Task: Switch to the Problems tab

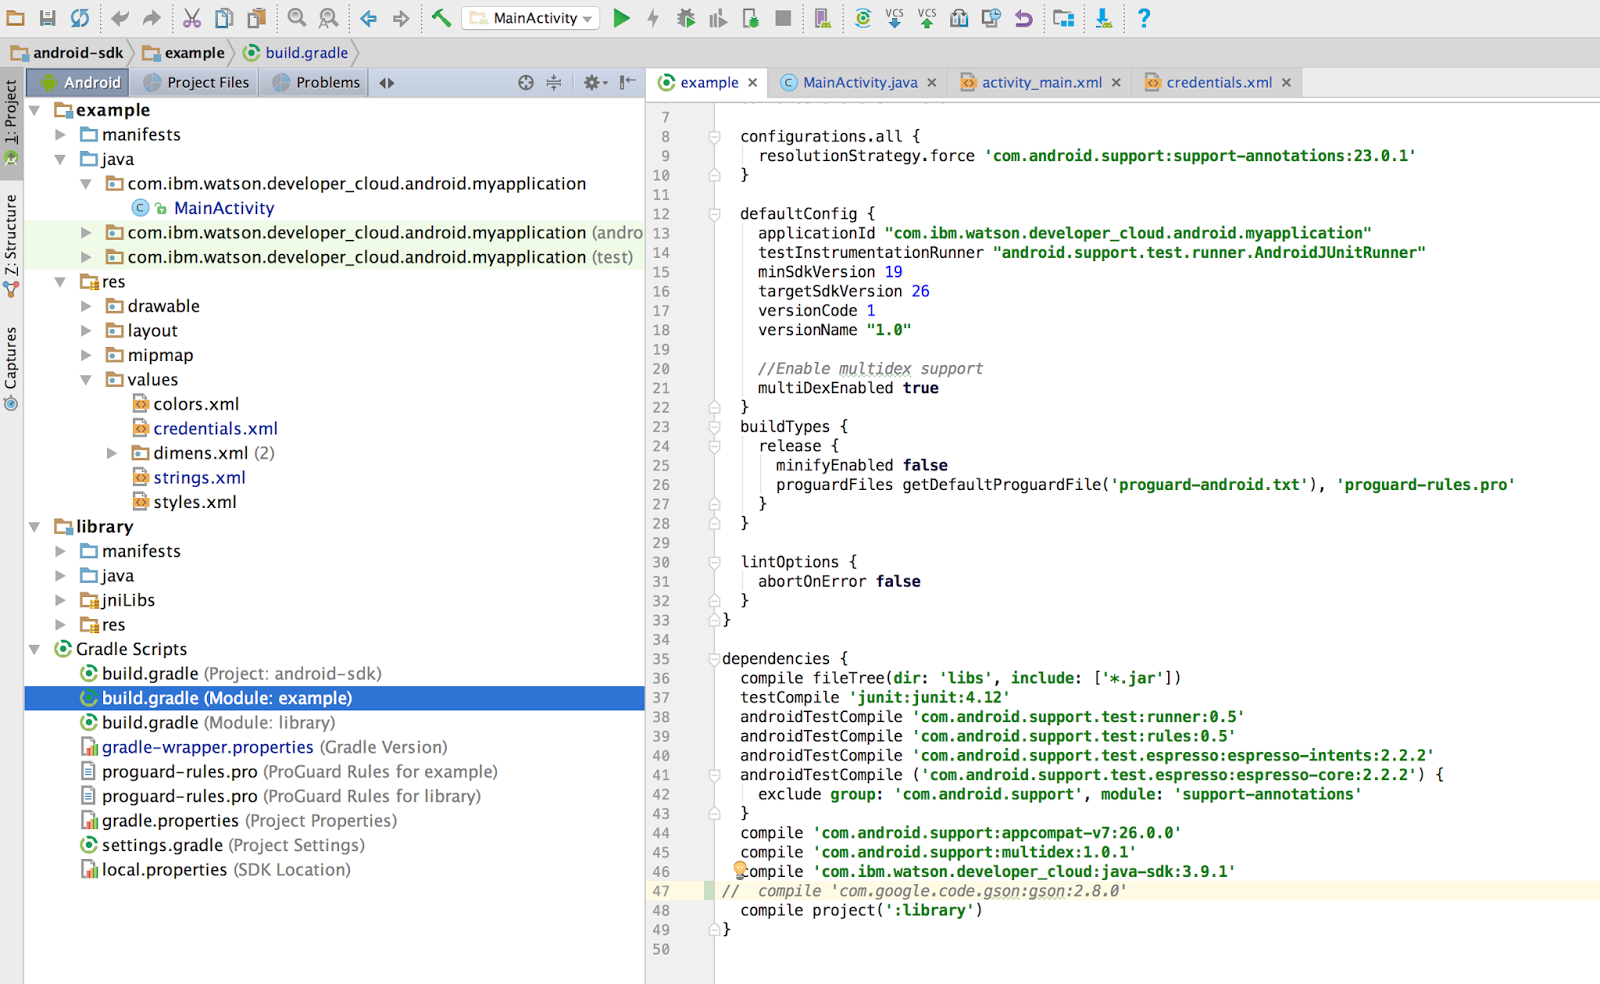Action: click(x=315, y=82)
